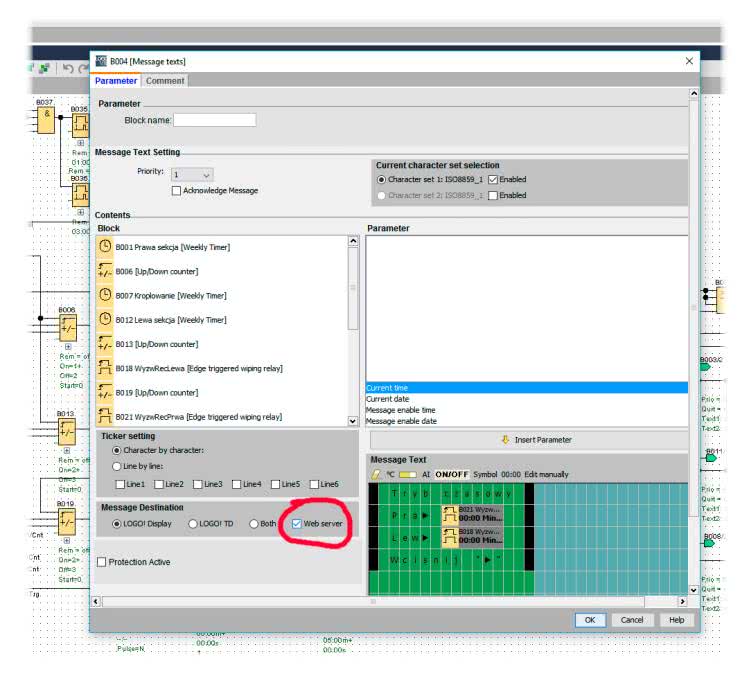Click the Block name input field
This screenshot has height=678, width=740.
(x=215, y=120)
